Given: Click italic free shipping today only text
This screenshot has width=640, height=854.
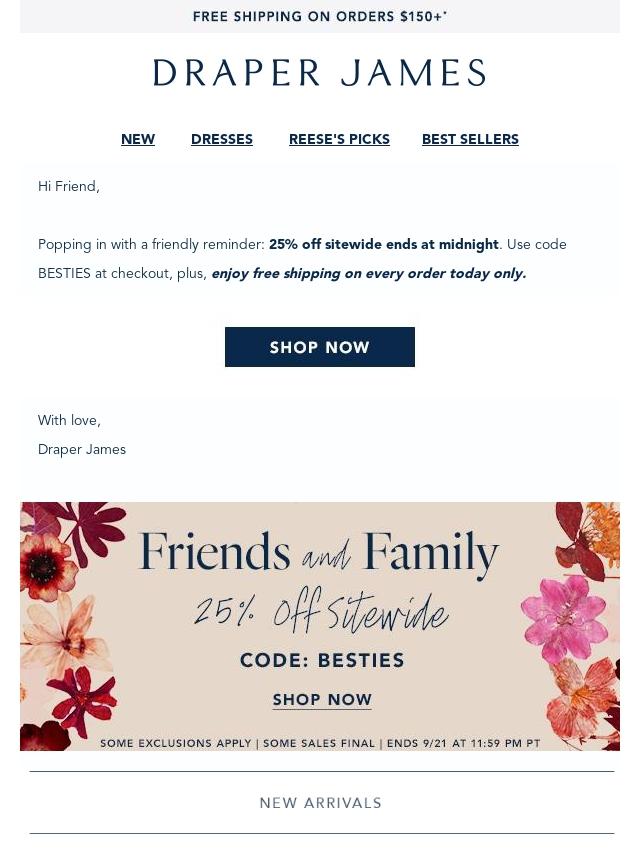Looking at the screenshot, I should (369, 273).
